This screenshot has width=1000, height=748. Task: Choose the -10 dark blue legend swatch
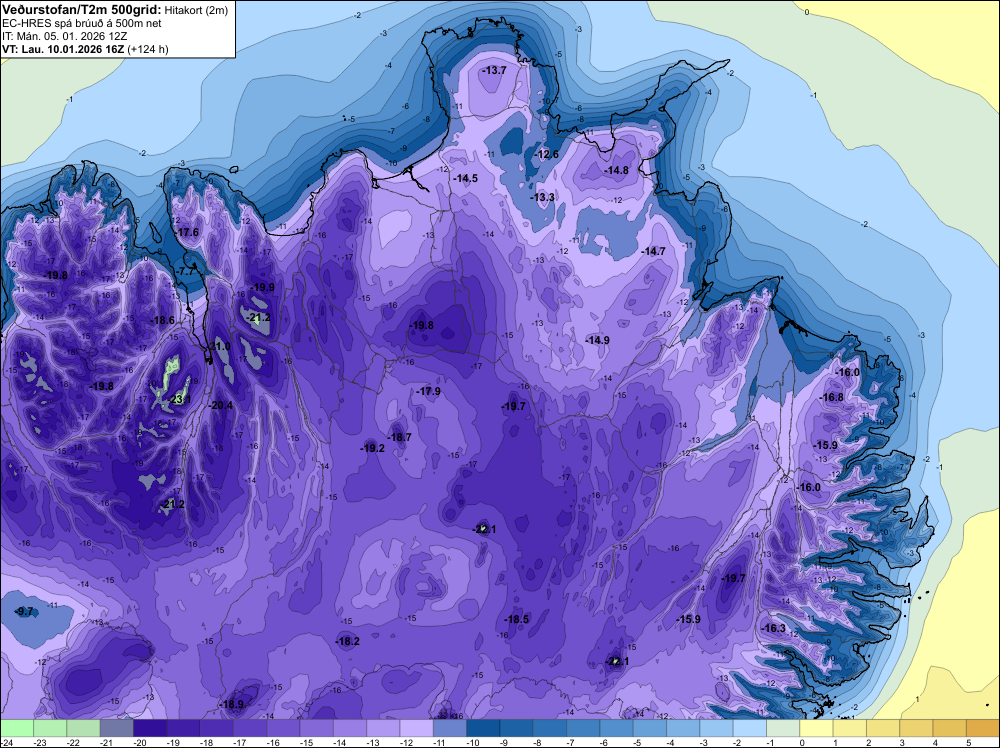(483, 728)
